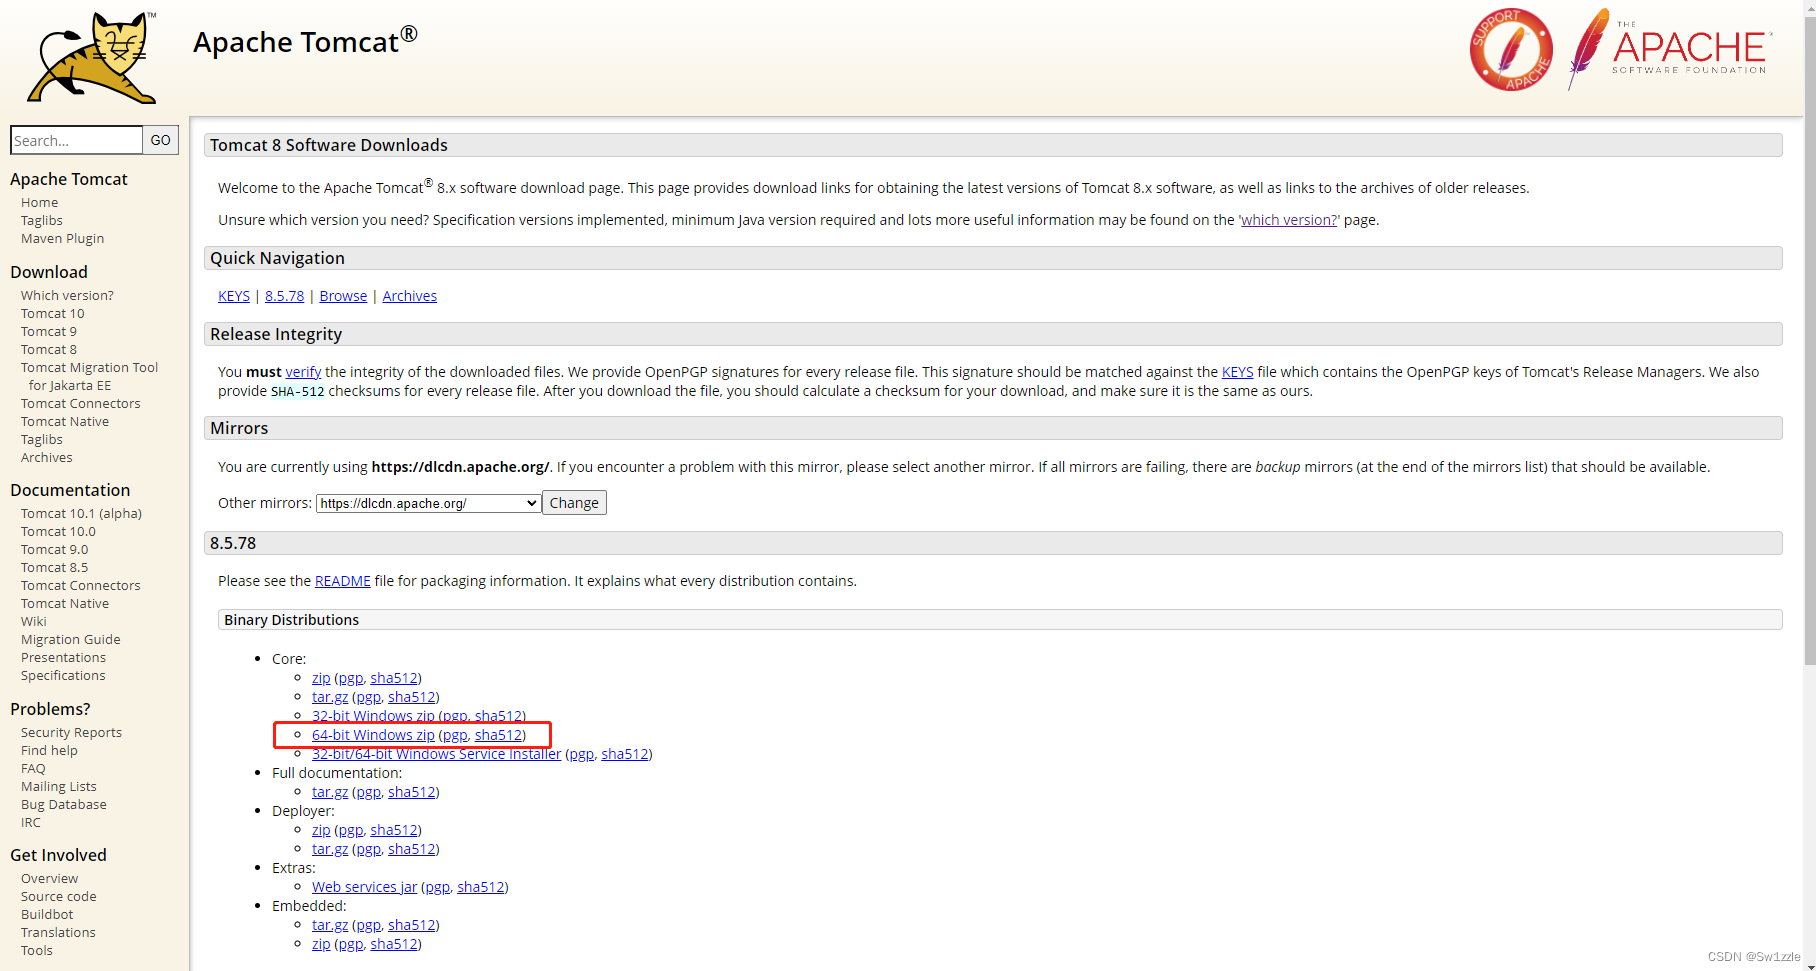This screenshot has height=971, width=1816.
Task: Download the Deployer tar.gz
Action: click(330, 849)
